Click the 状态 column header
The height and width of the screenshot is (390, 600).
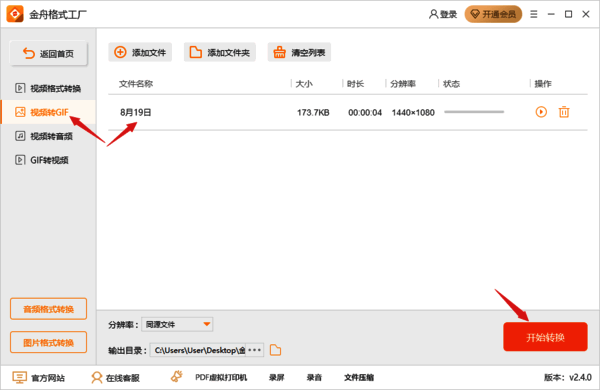coord(452,84)
